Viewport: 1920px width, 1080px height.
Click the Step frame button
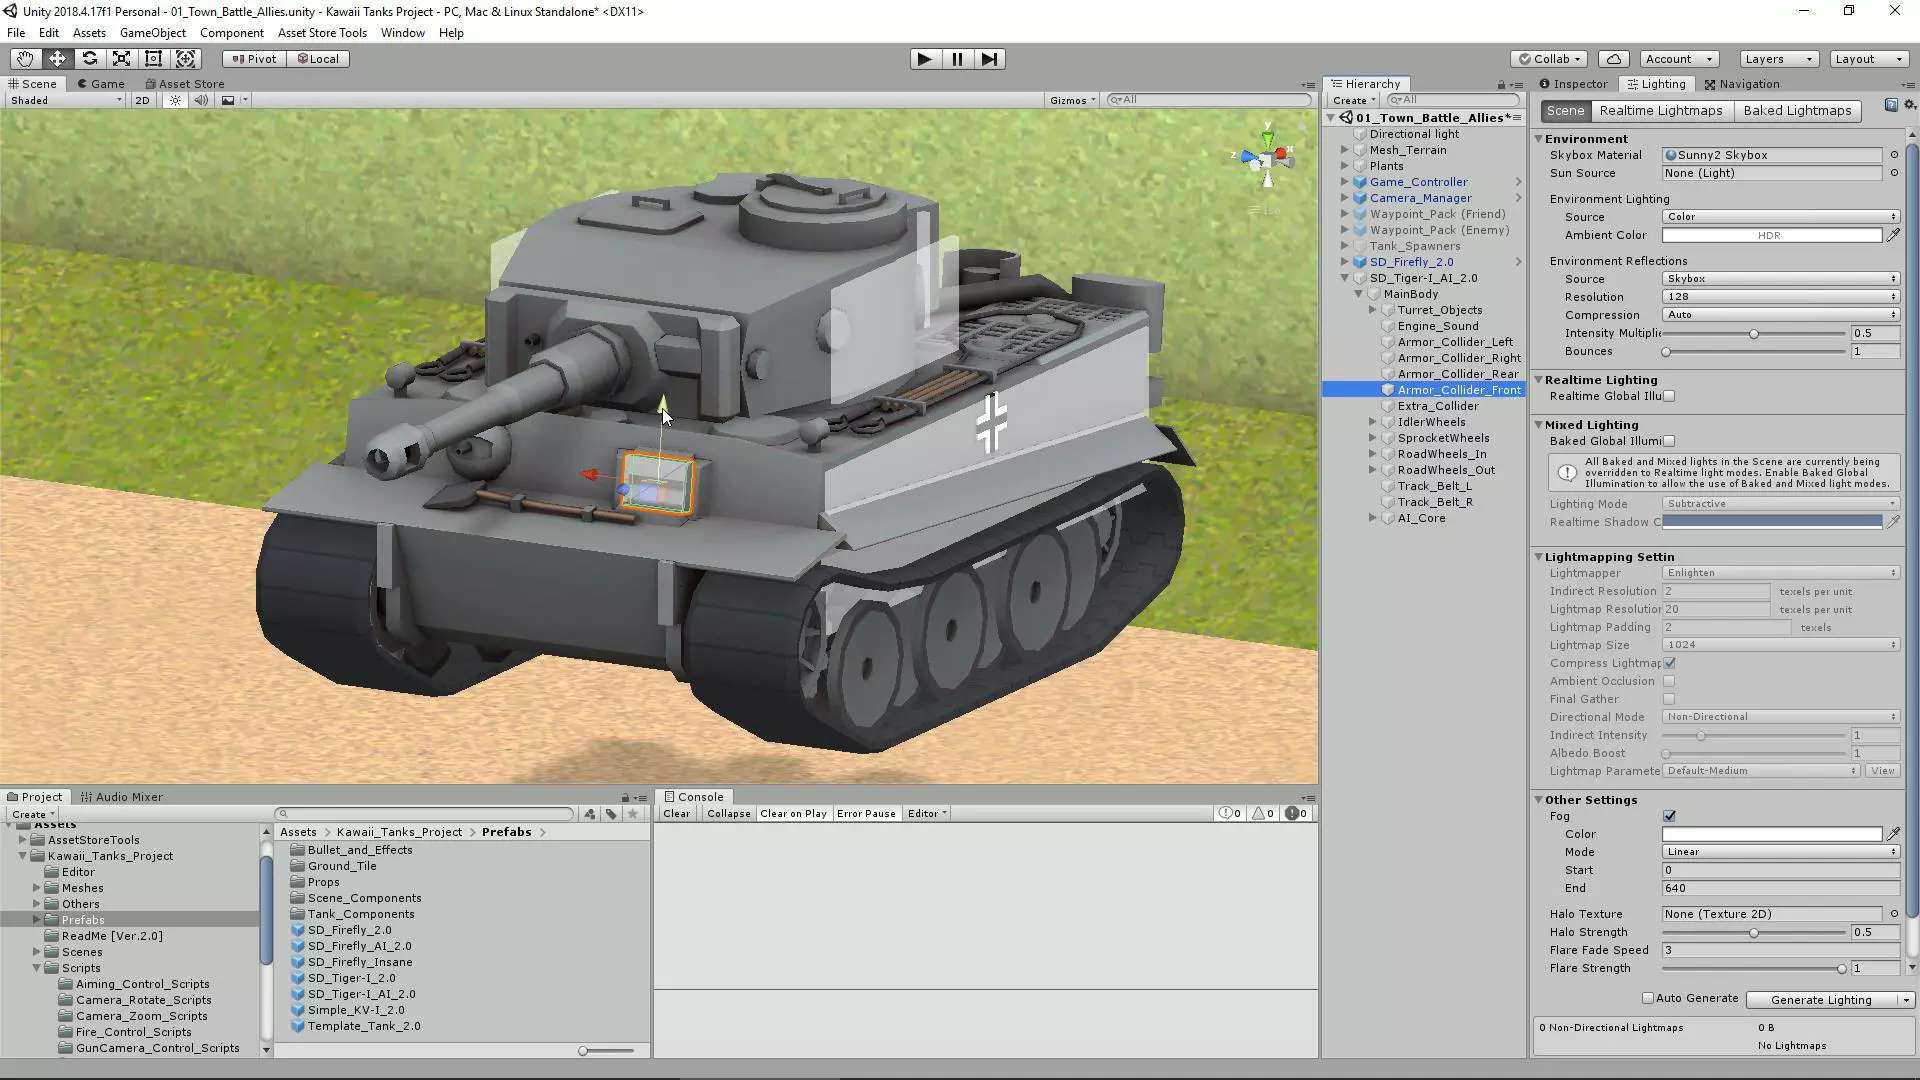(989, 59)
